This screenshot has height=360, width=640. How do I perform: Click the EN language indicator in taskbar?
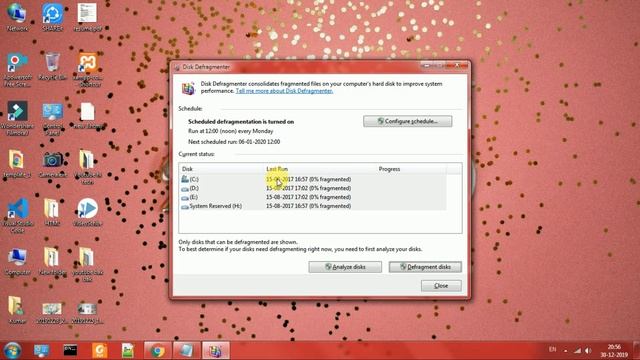[x=552, y=350]
